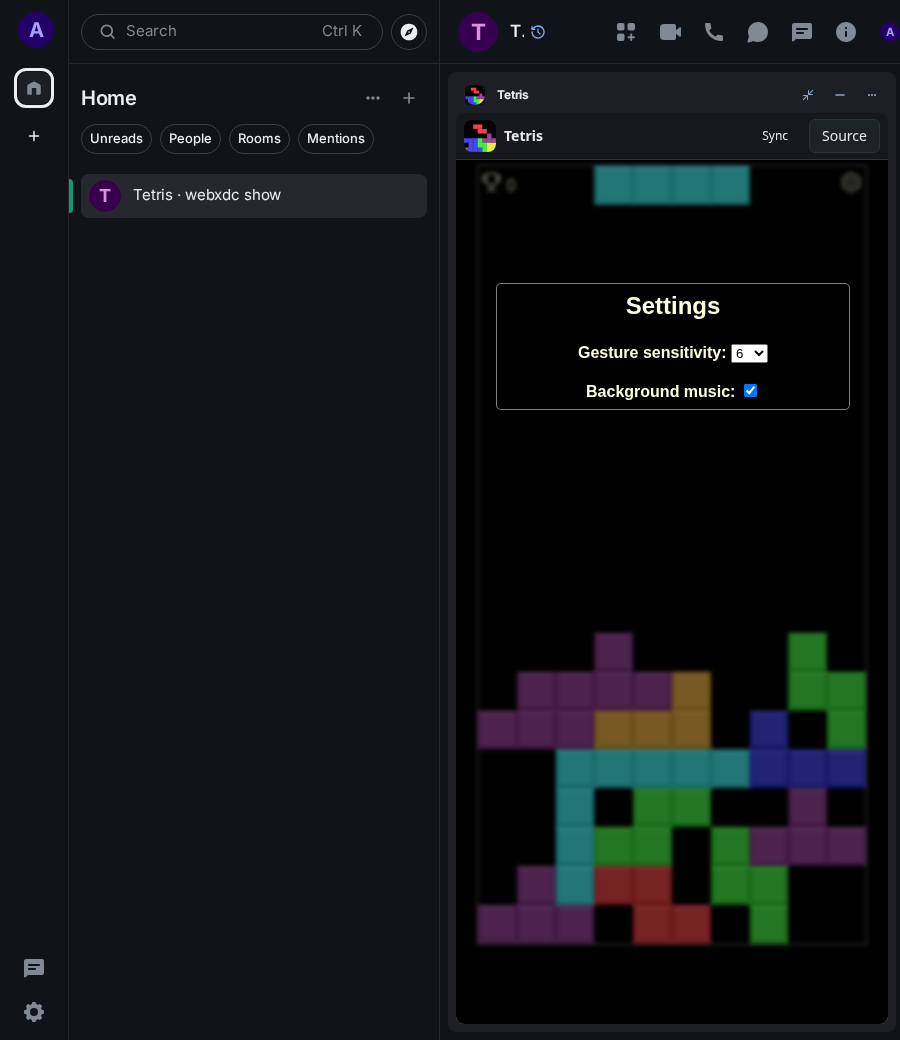Image resolution: width=900 pixels, height=1040 pixels.
Task: Click Sync in the Tetris app header
Action: [x=775, y=136]
